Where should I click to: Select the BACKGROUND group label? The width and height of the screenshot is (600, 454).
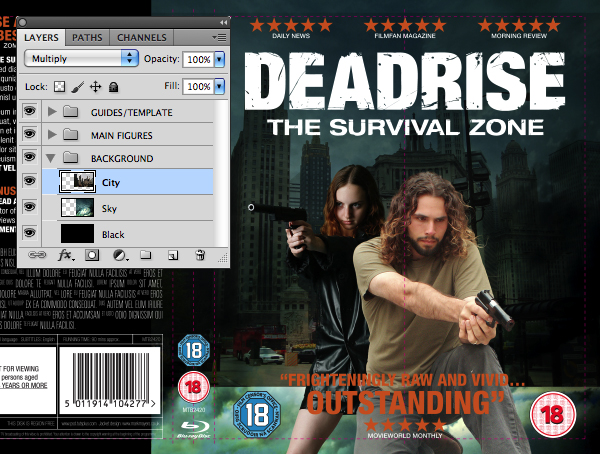click(122, 158)
